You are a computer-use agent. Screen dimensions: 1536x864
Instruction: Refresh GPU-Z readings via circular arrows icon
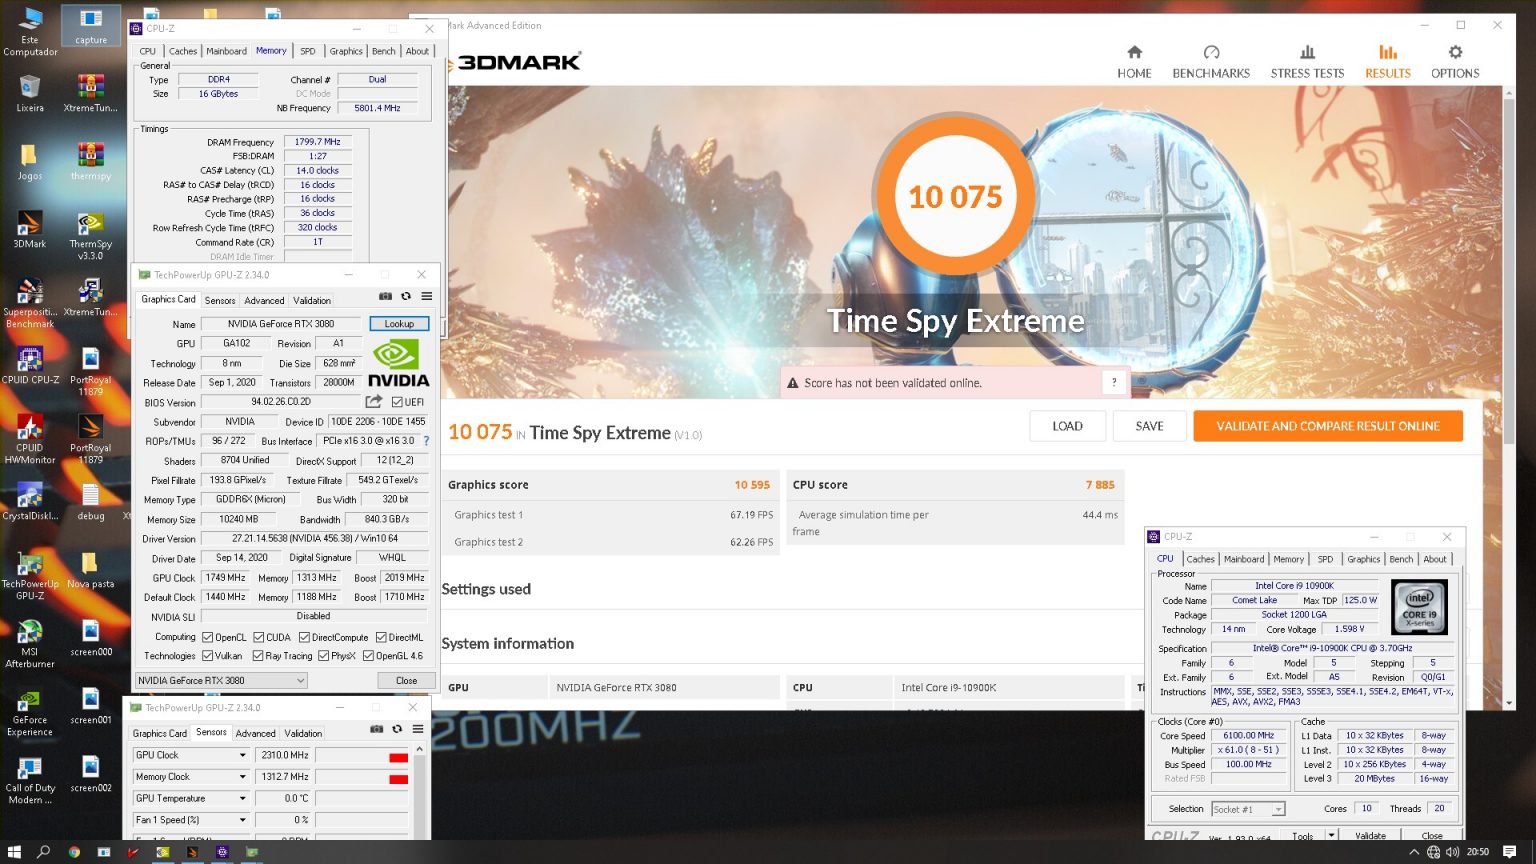[x=407, y=296]
